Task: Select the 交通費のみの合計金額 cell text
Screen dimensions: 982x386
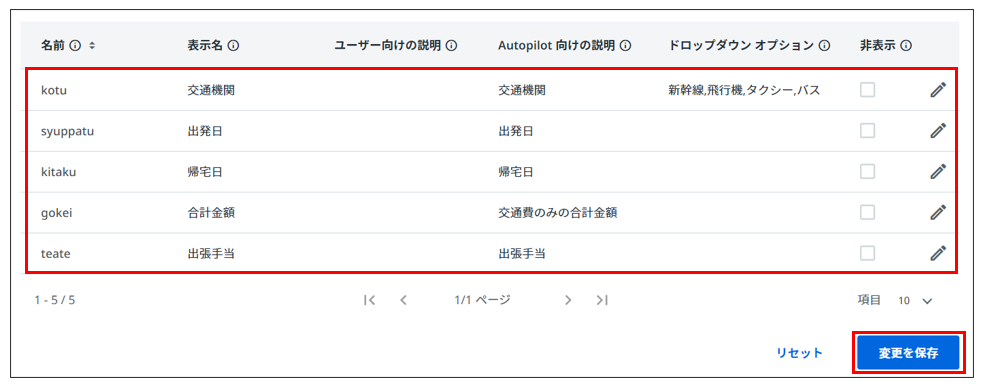Action: (558, 213)
